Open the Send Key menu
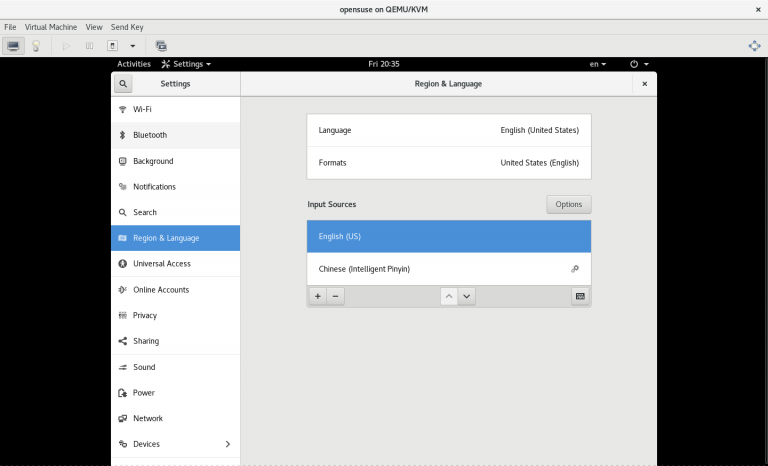 pyautogui.click(x=127, y=27)
